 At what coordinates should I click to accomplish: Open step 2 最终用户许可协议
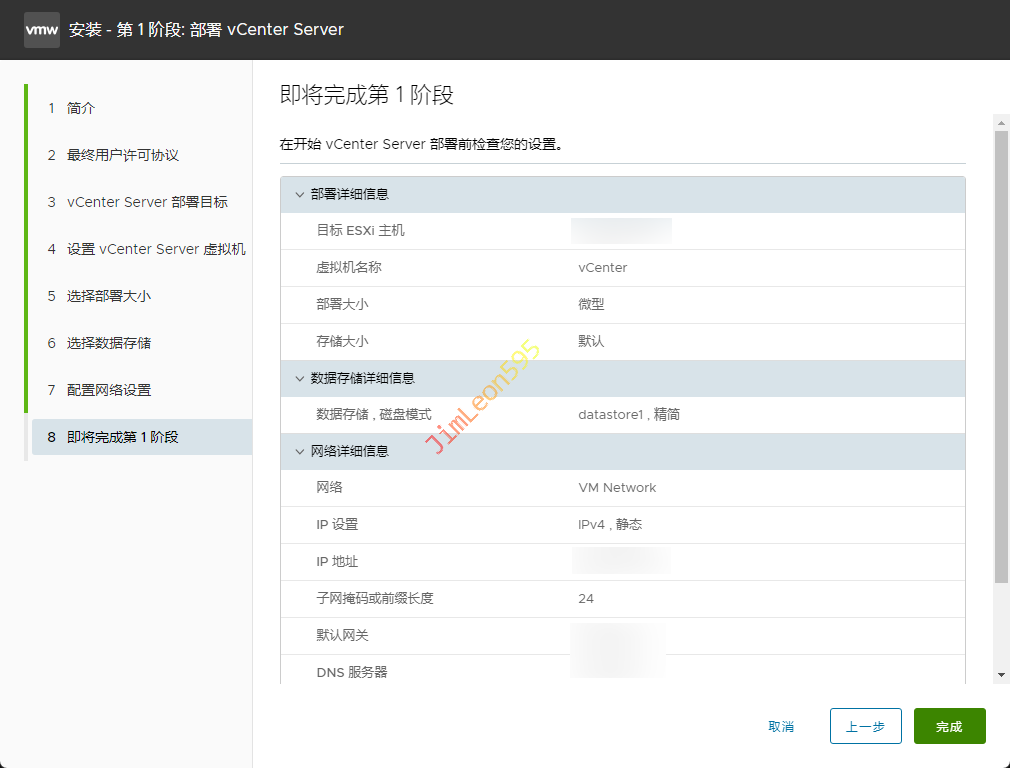[122, 155]
